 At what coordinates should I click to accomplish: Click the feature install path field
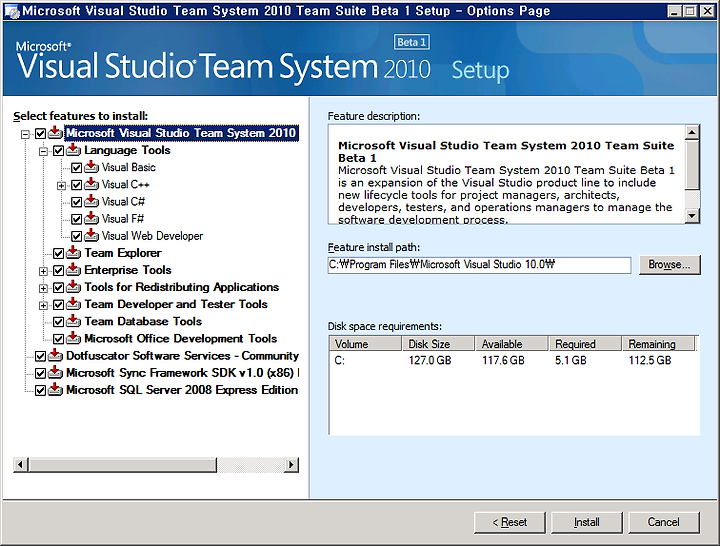click(x=479, y=265)
